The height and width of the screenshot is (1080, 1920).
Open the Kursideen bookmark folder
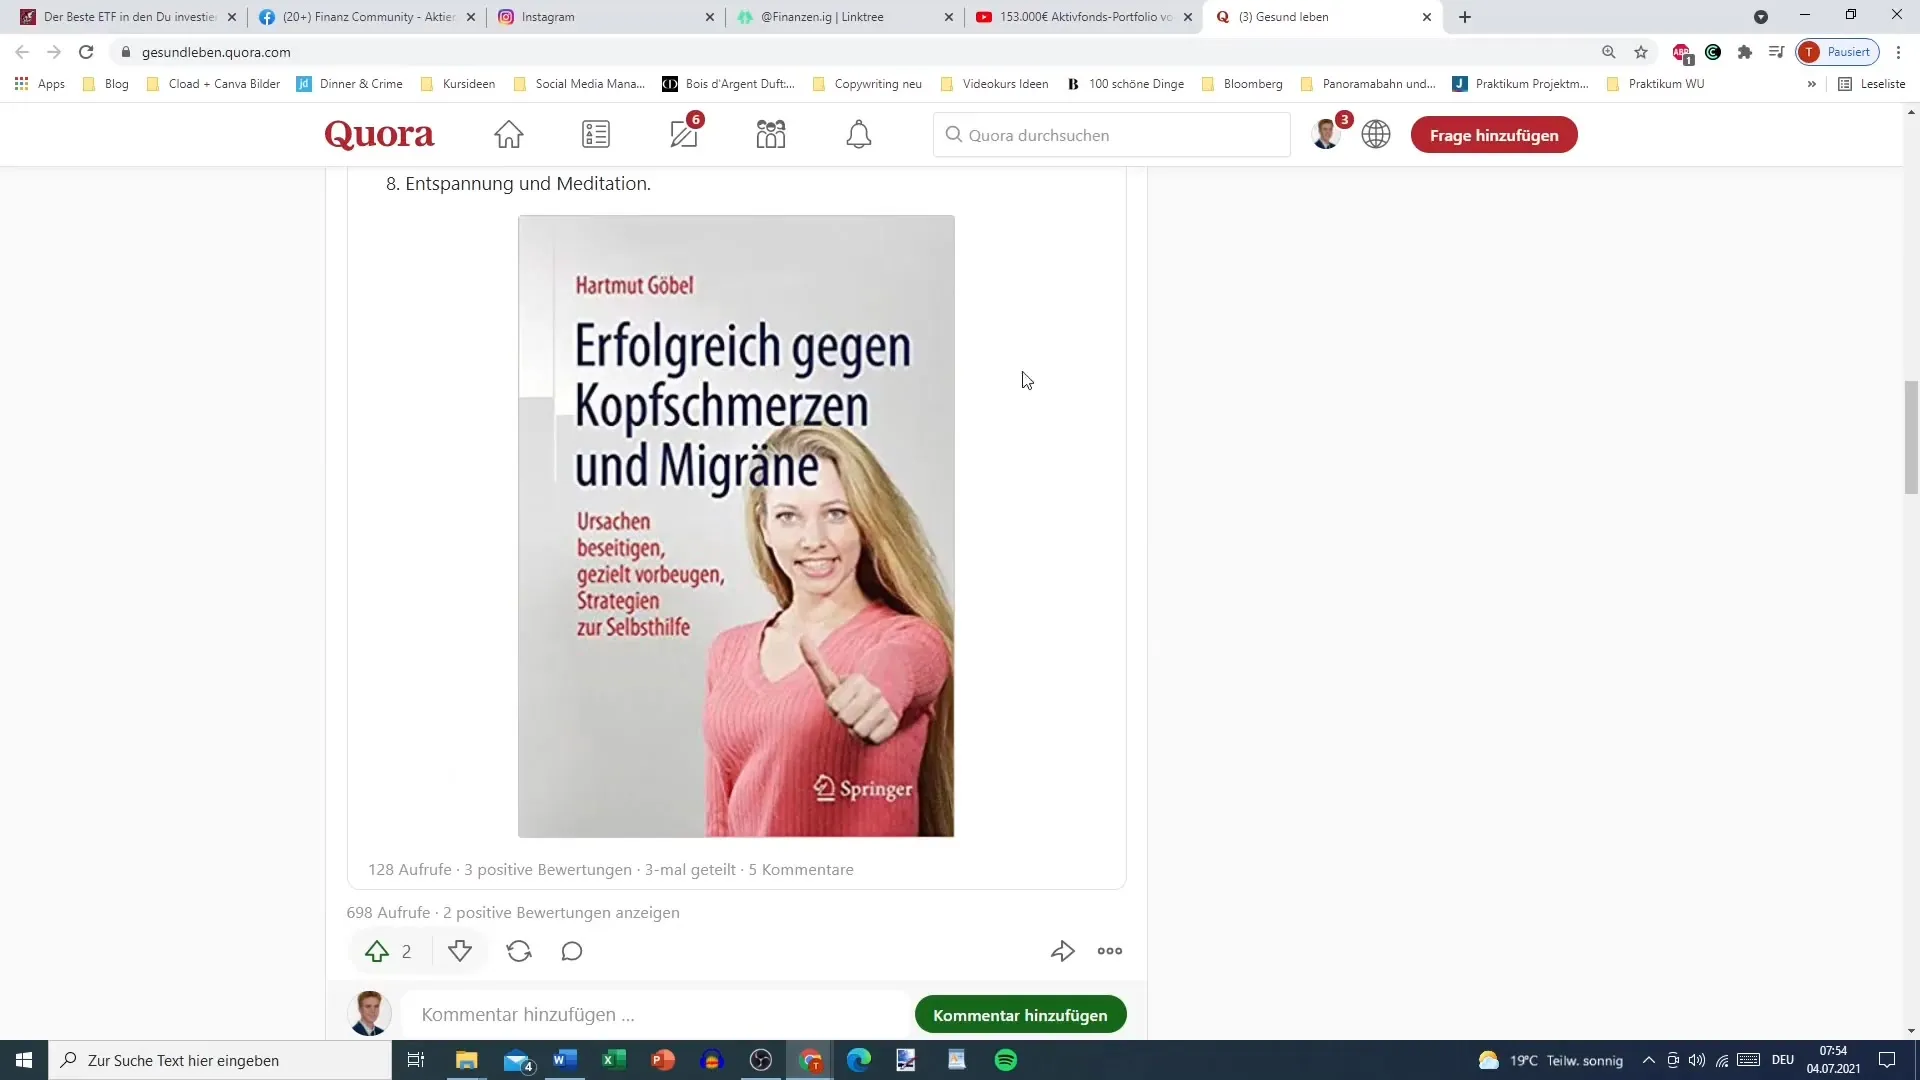[x=458, y=84]
